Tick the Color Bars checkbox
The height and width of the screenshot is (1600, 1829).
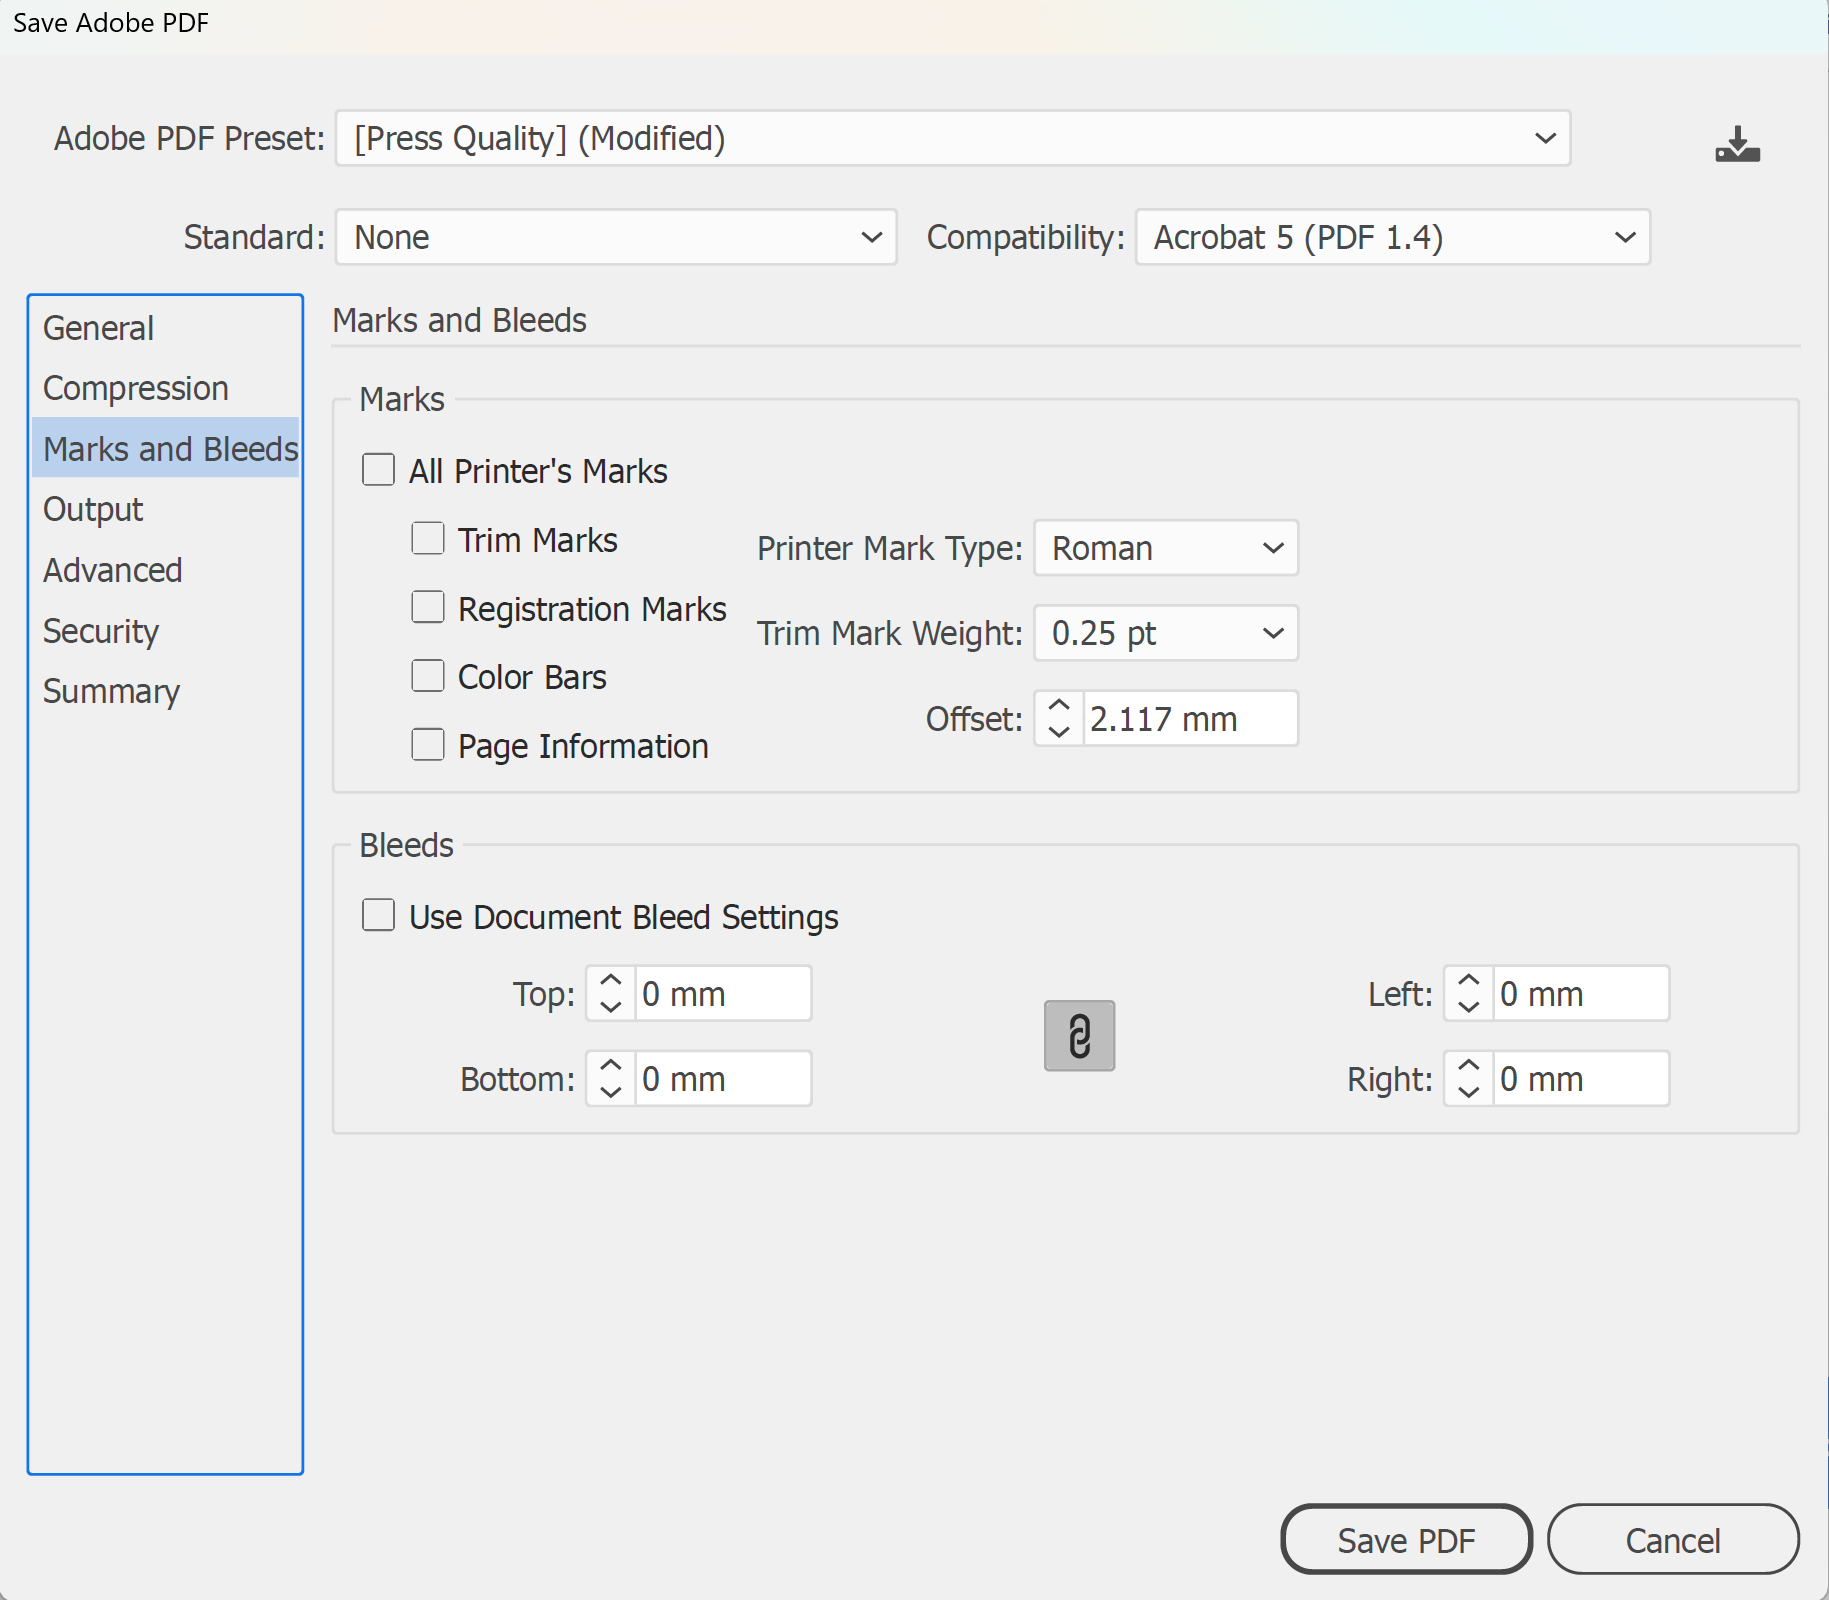click(x=428, y=676)
